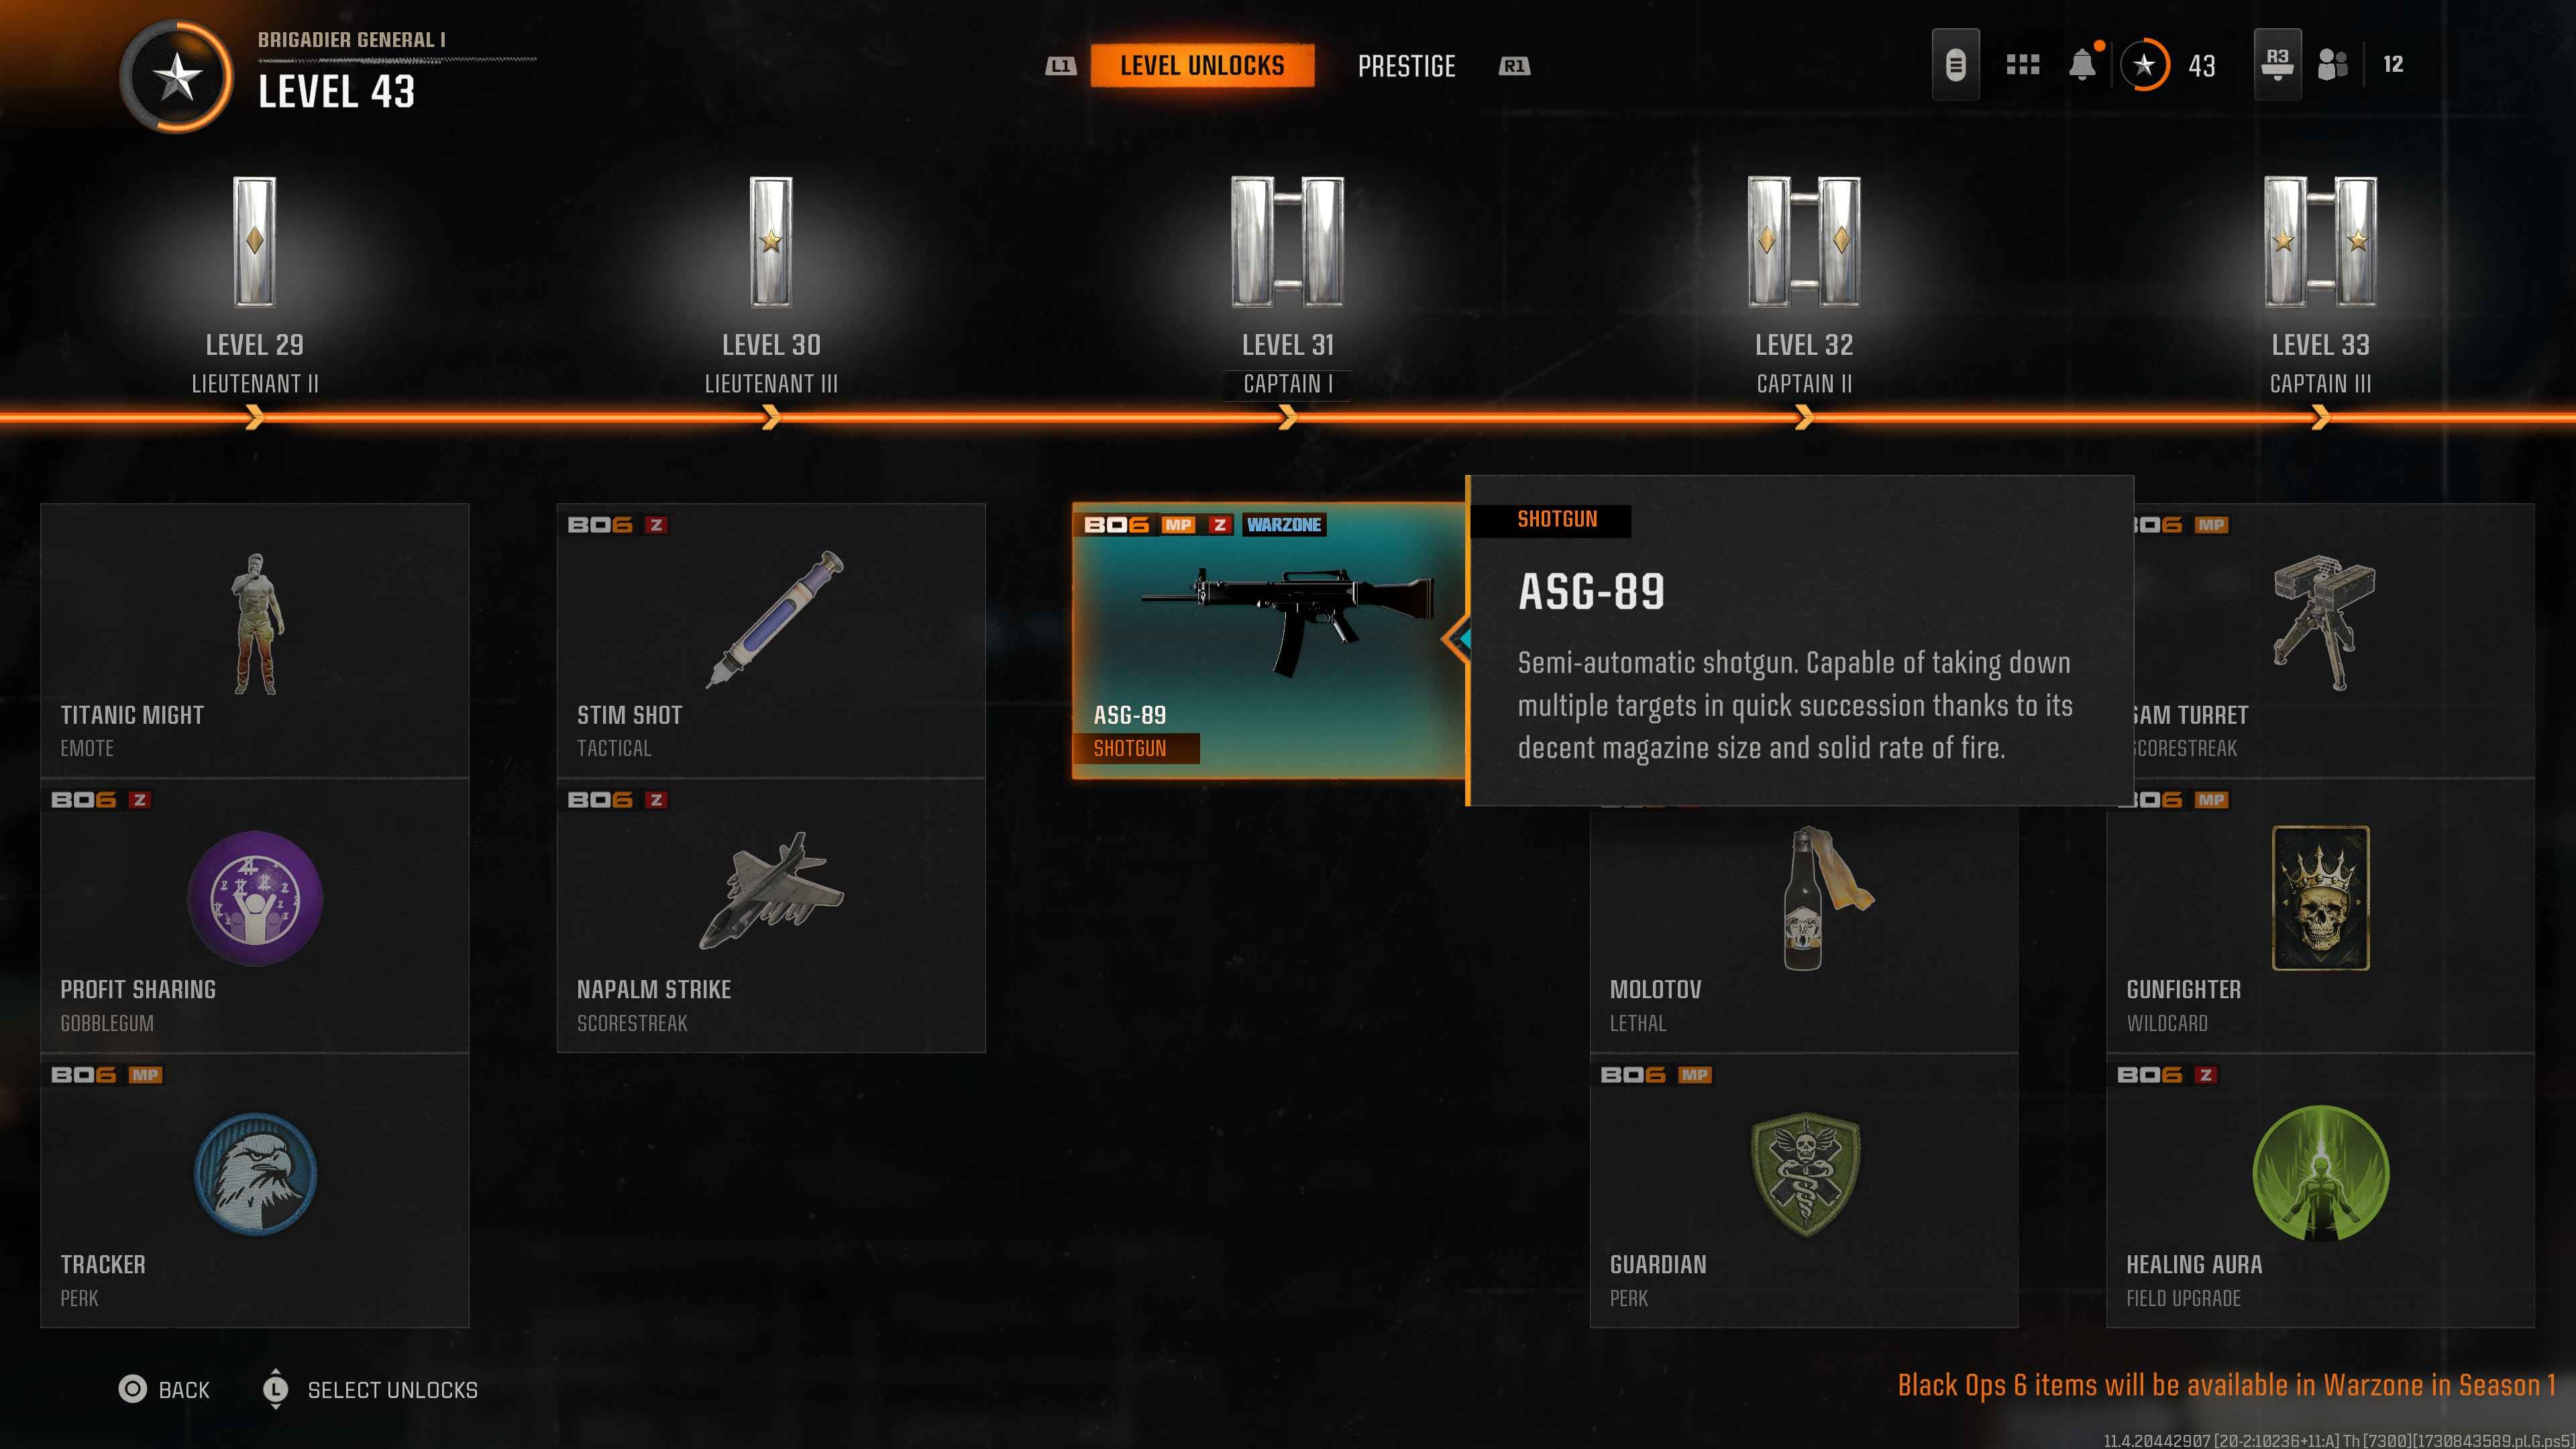This screenshot has width=2576, height=1449.
Task: Click the player rank star icon beside 43
Action: tap(2144, 65)
